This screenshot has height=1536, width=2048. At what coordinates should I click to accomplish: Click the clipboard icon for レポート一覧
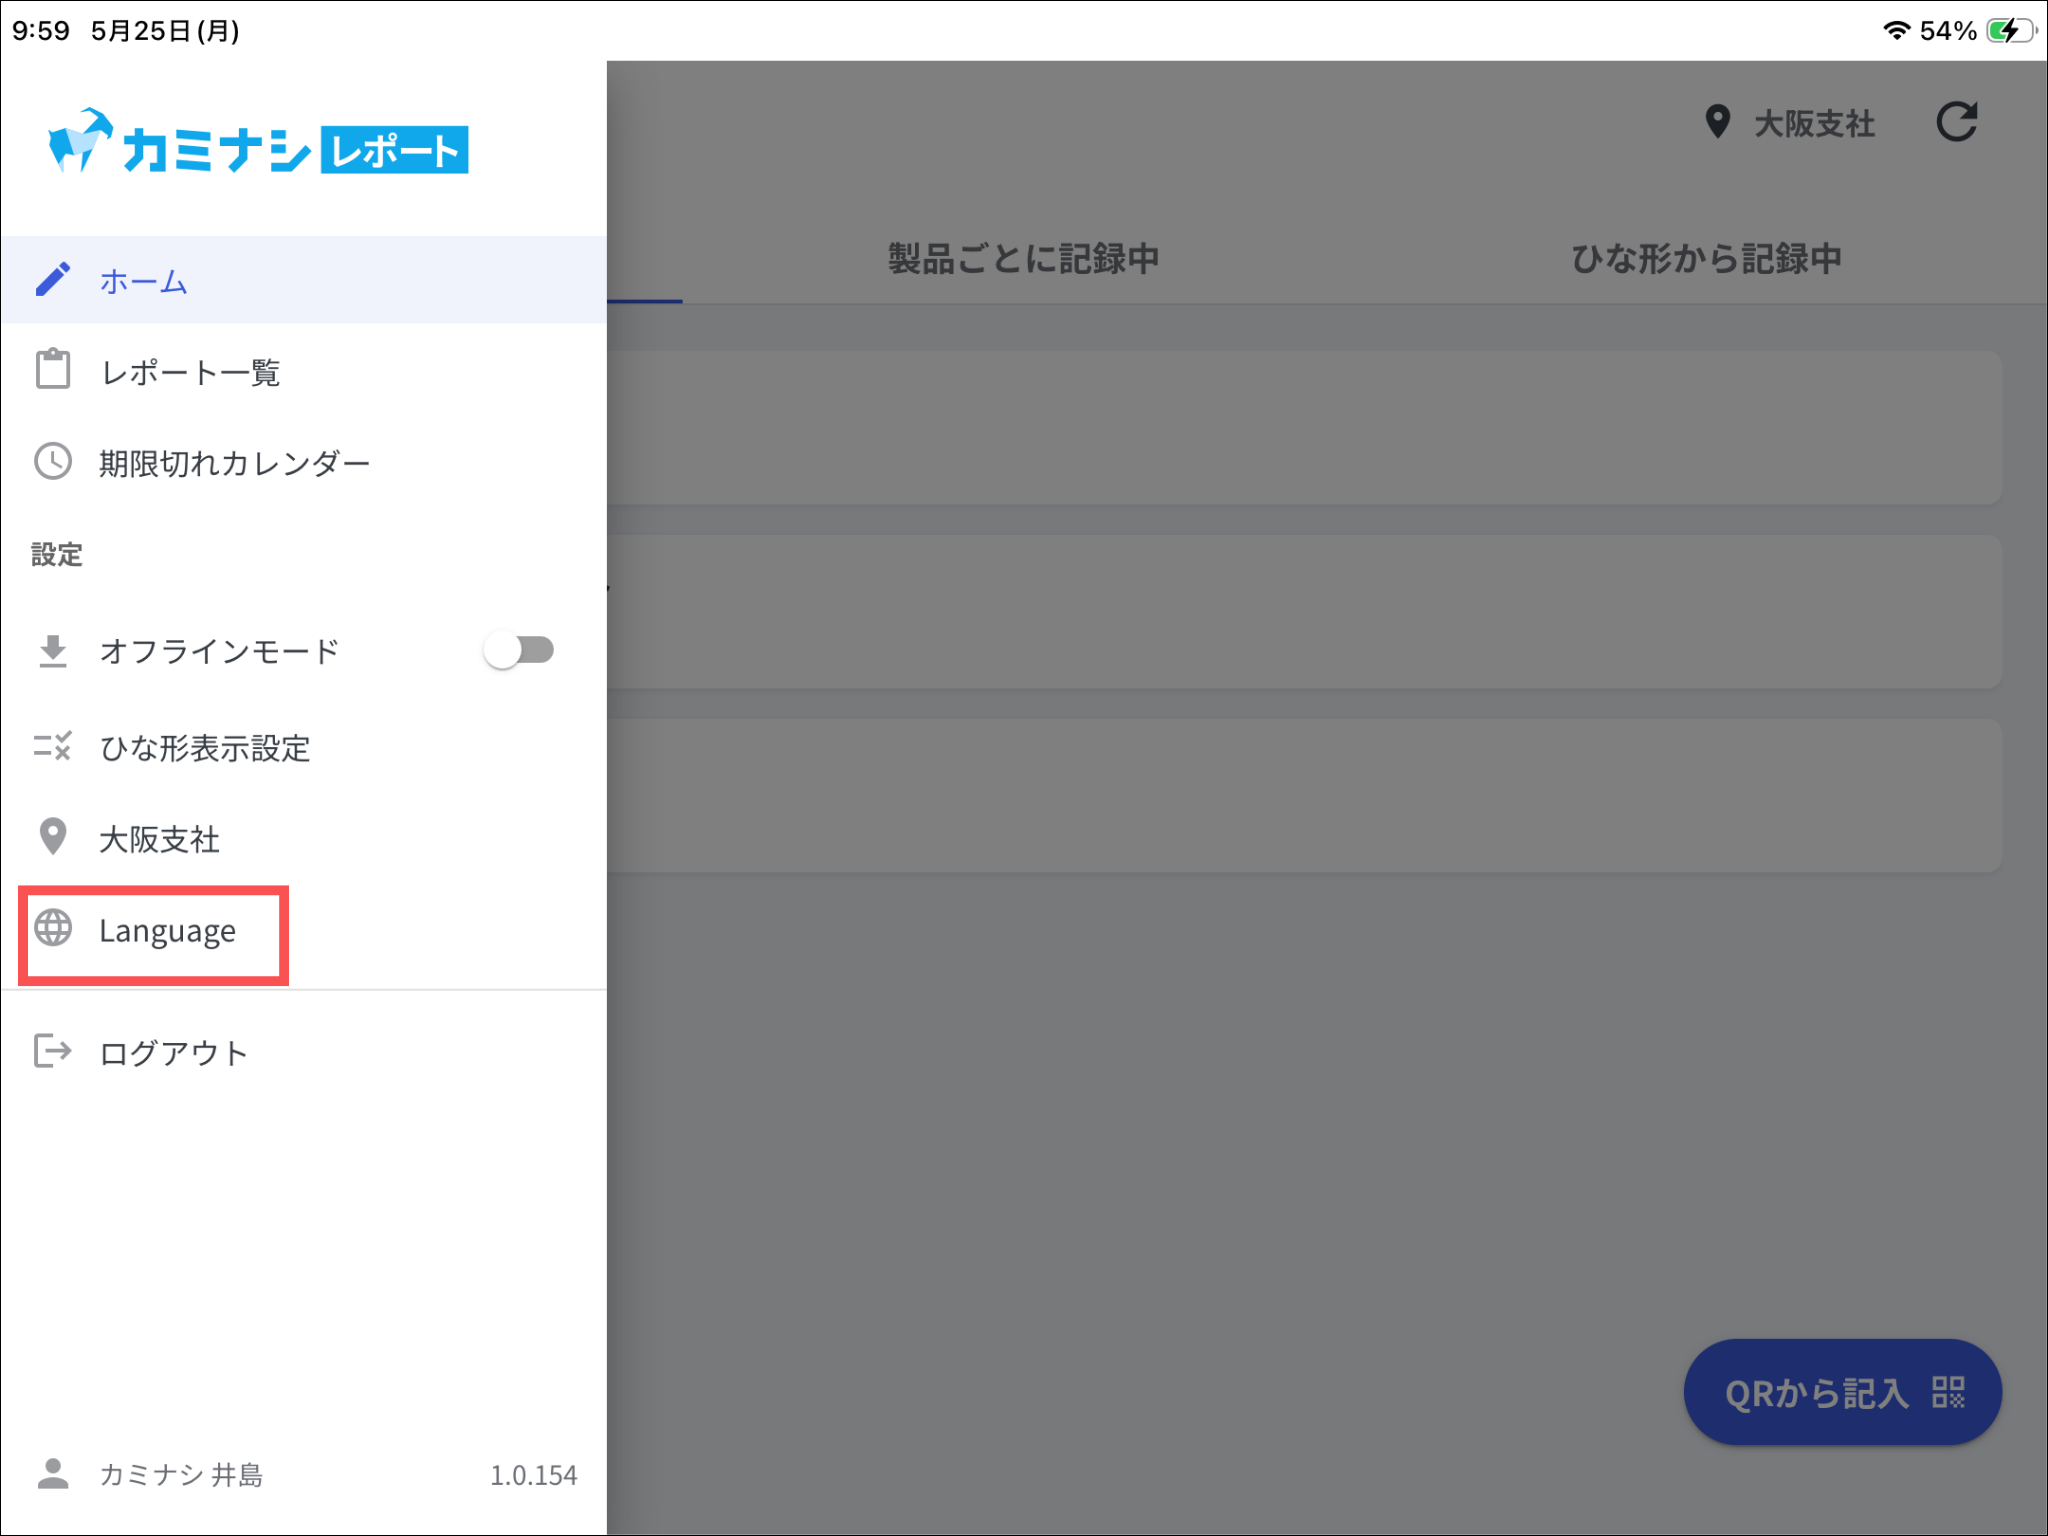pyautogui.click(x=53, y=369)
